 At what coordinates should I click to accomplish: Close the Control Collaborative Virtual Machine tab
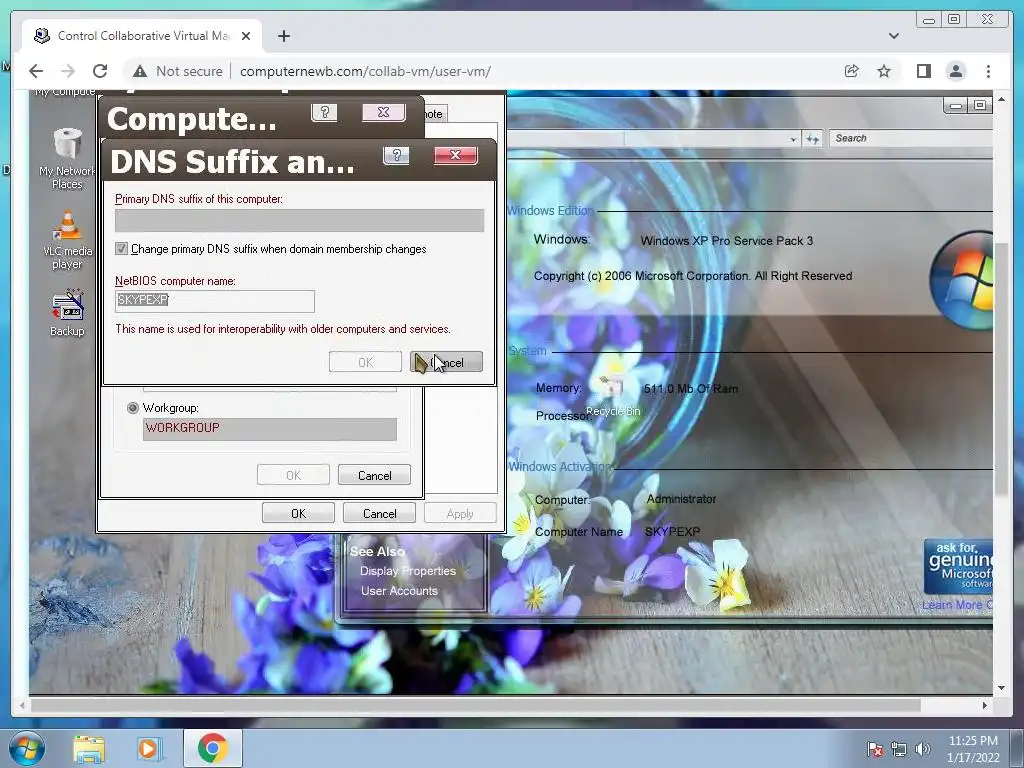pos(246,36)
